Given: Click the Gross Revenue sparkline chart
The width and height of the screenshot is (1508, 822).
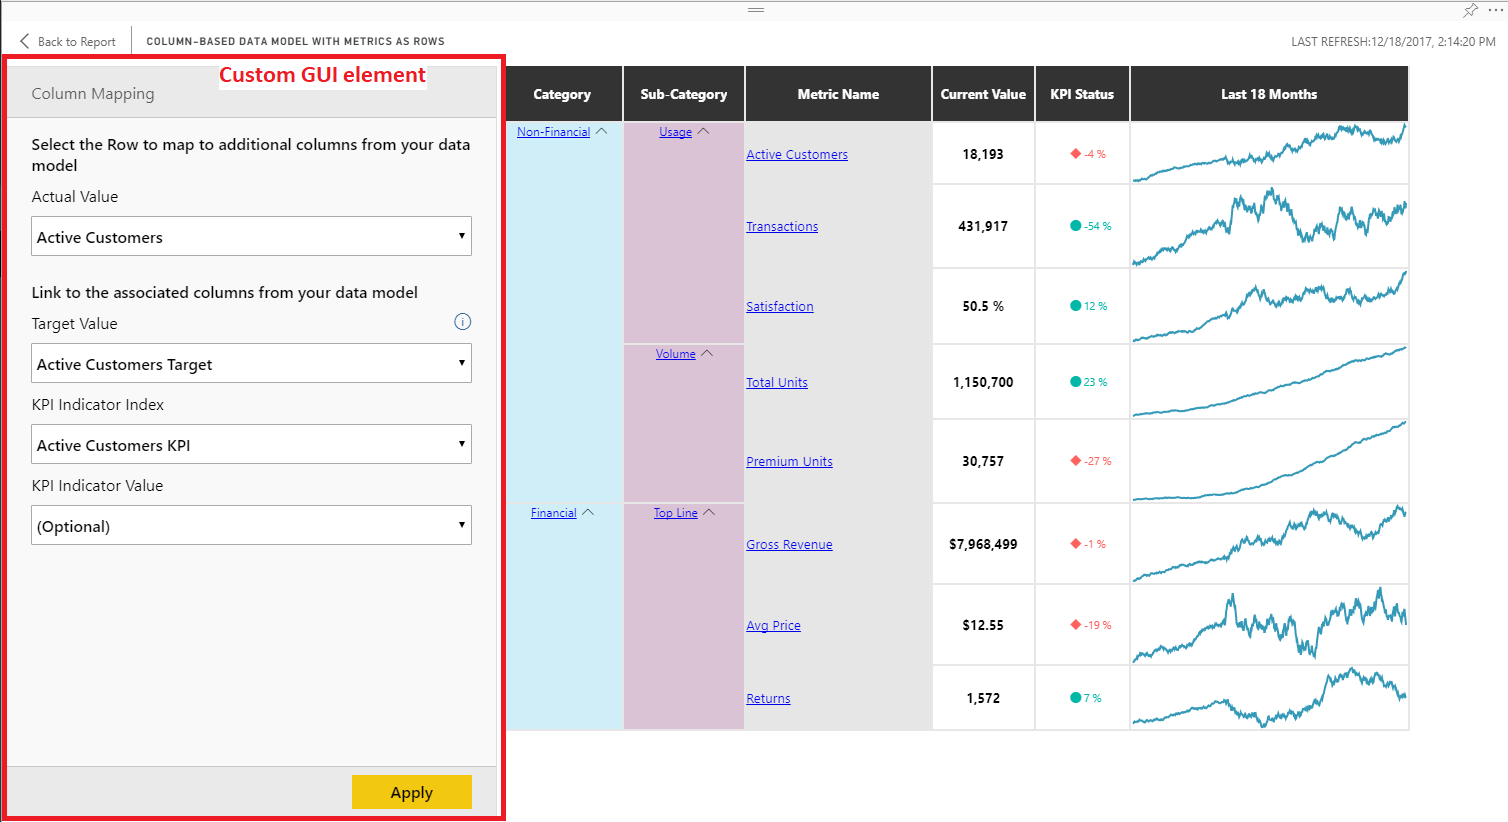Looking at the screenshot, I should pos(1269,544).
